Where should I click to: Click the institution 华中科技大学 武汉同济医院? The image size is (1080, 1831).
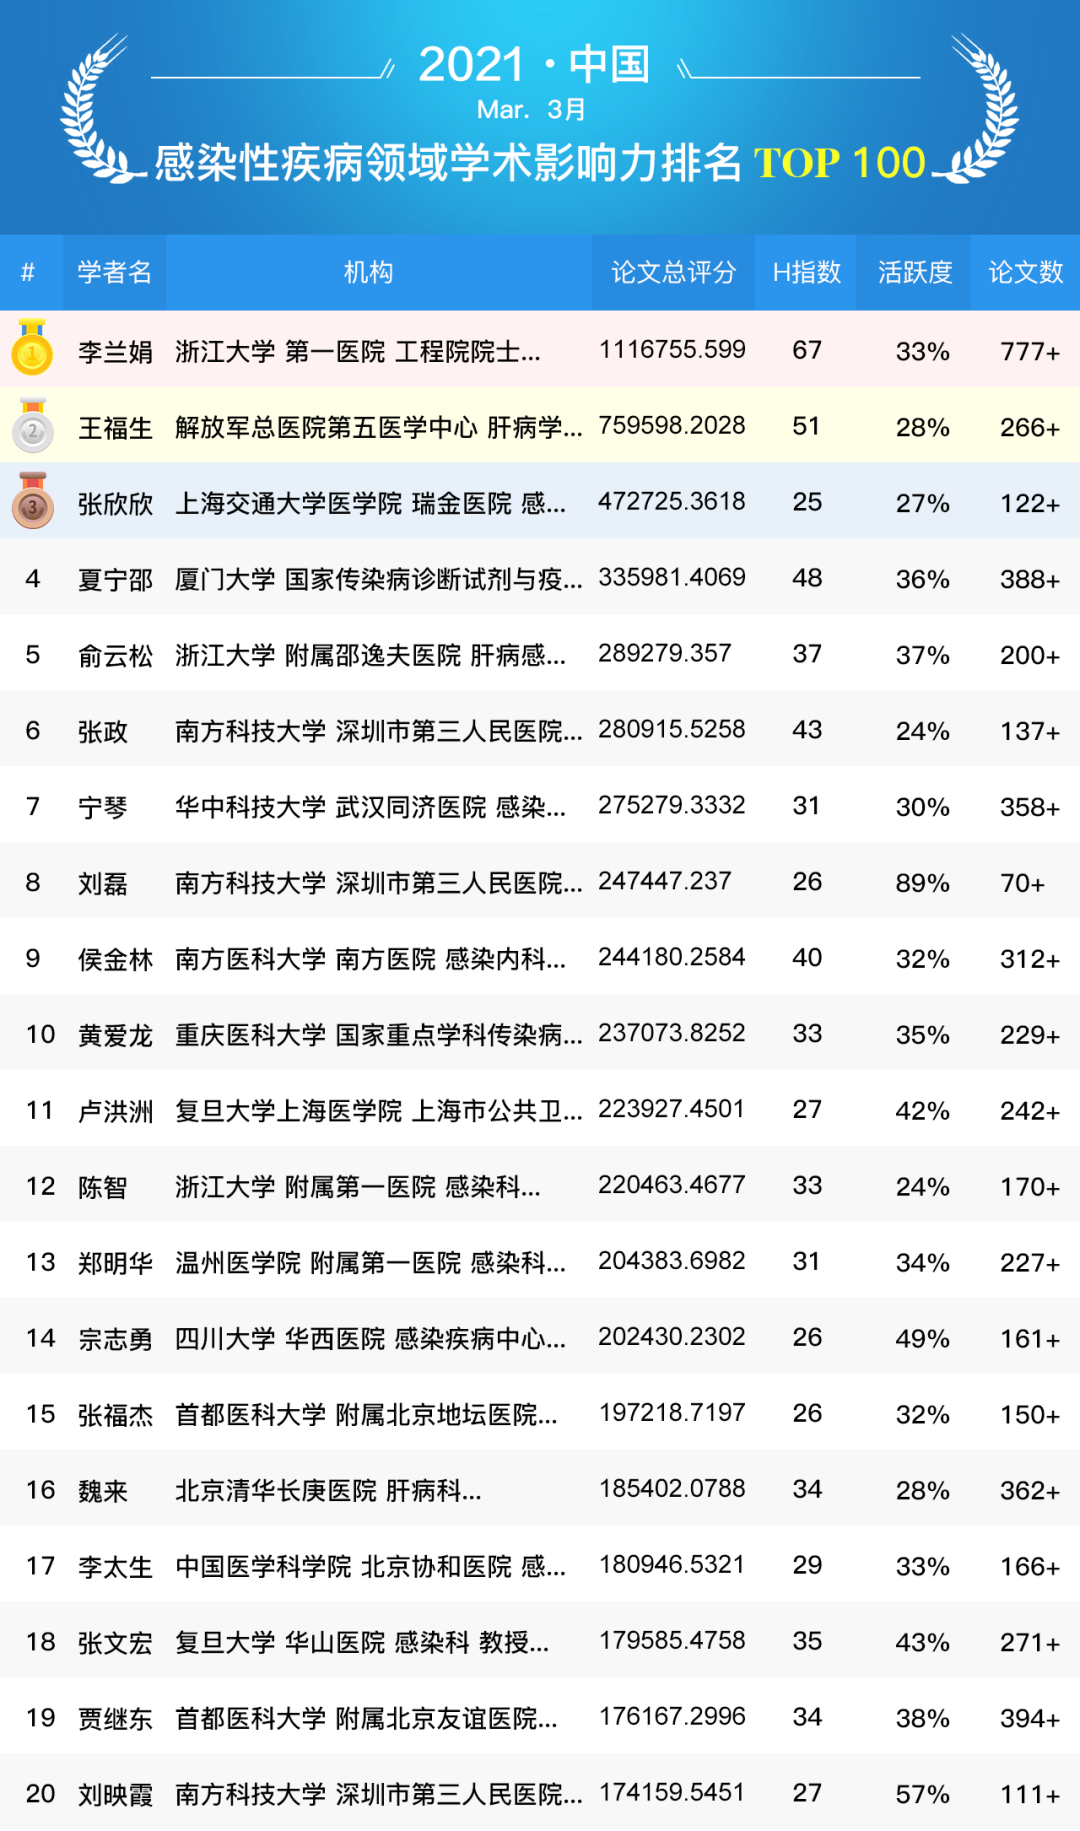point(371,808)
